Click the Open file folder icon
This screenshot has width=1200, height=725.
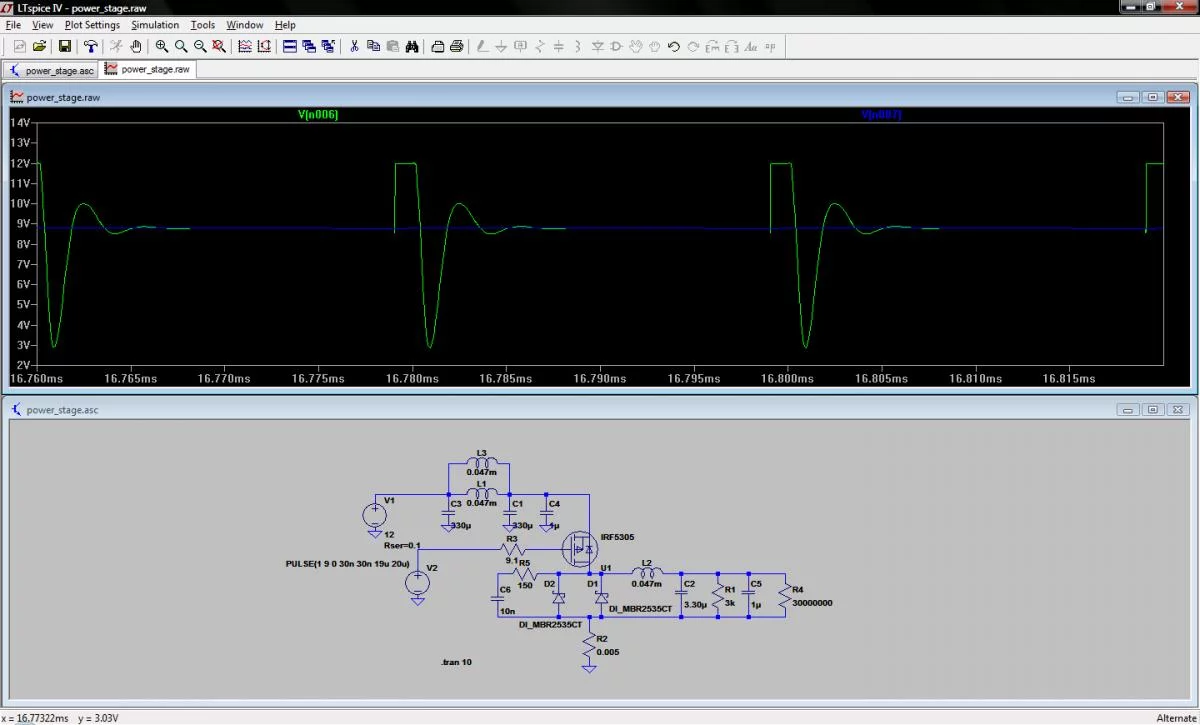tap(39, 46)
